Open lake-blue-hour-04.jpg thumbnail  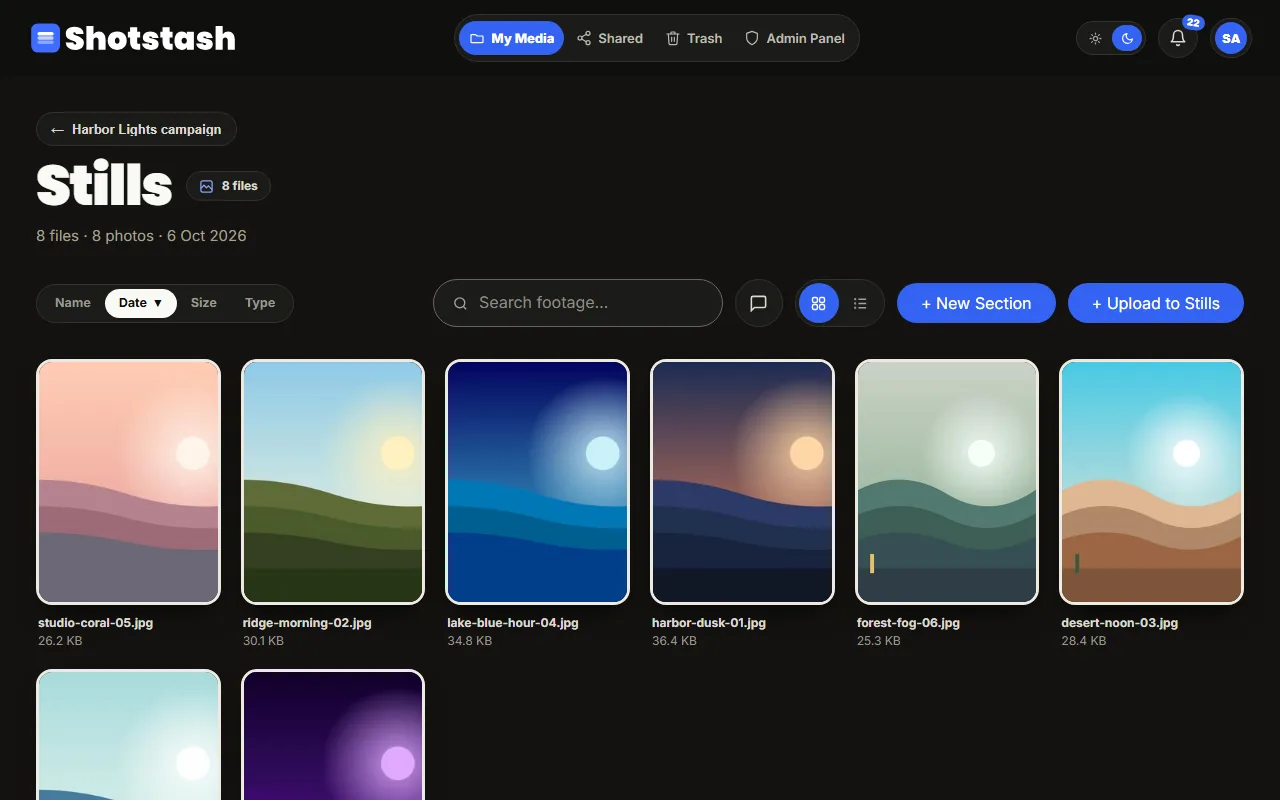coord(538,482)
